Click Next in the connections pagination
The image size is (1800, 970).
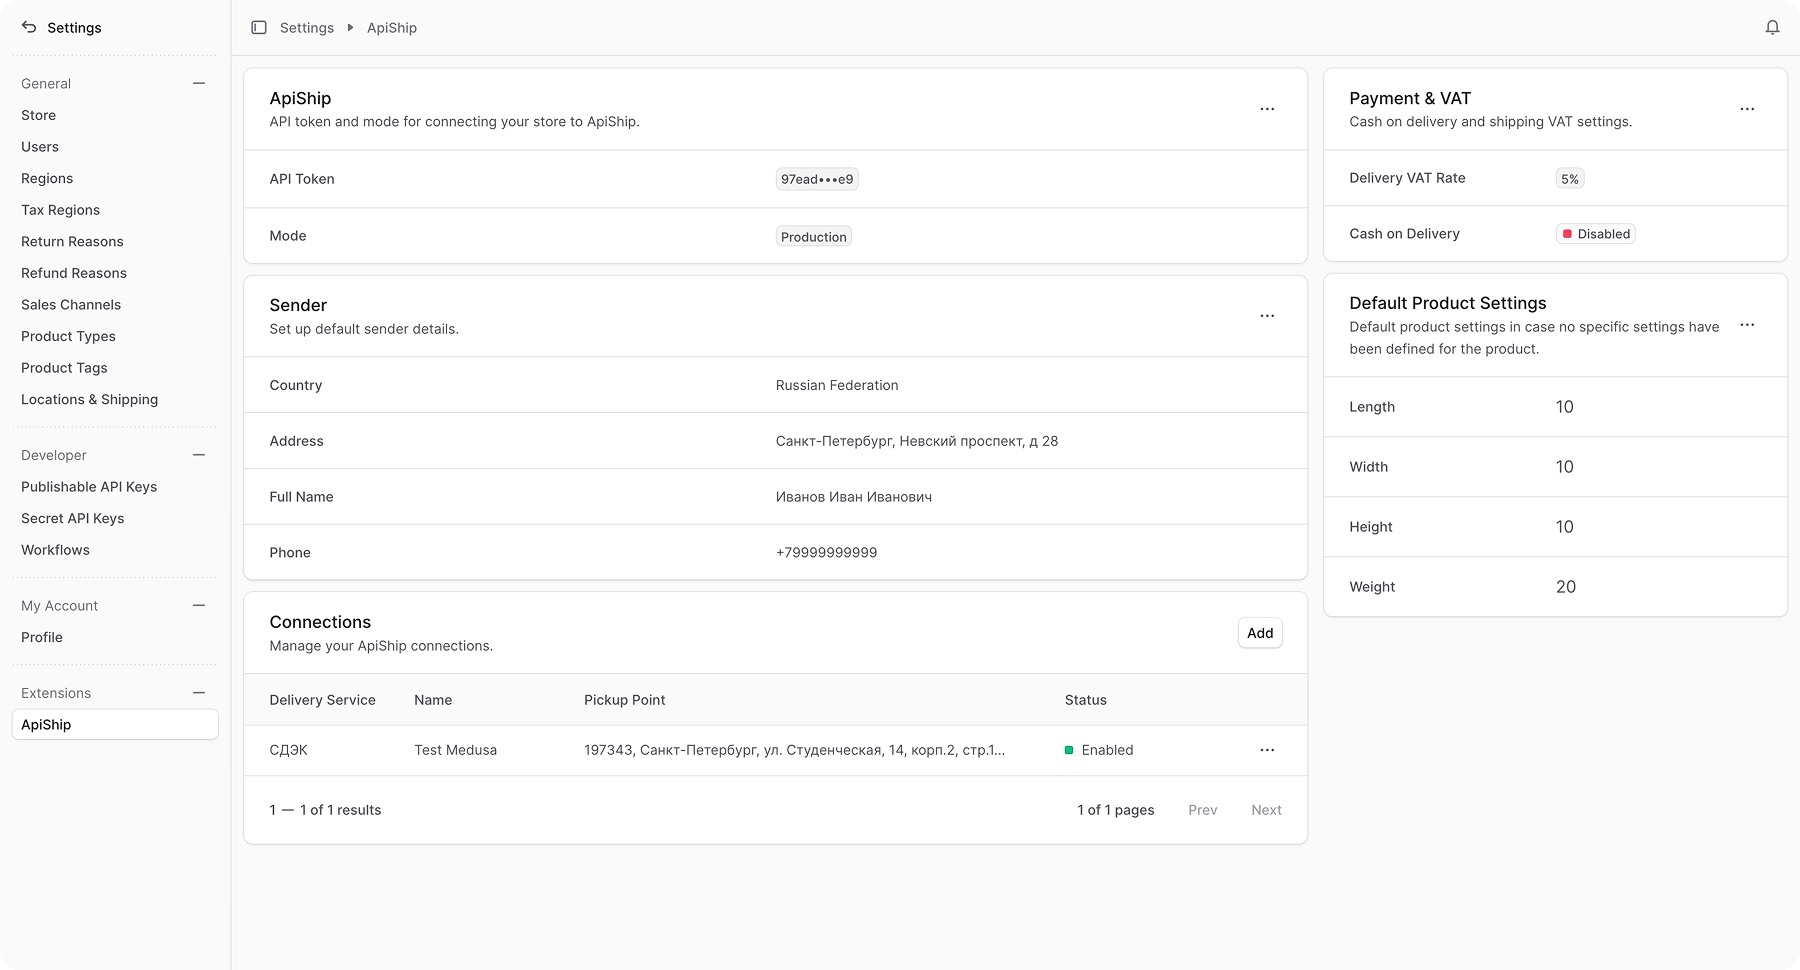pyautogui.click(x=1266, y=810)
